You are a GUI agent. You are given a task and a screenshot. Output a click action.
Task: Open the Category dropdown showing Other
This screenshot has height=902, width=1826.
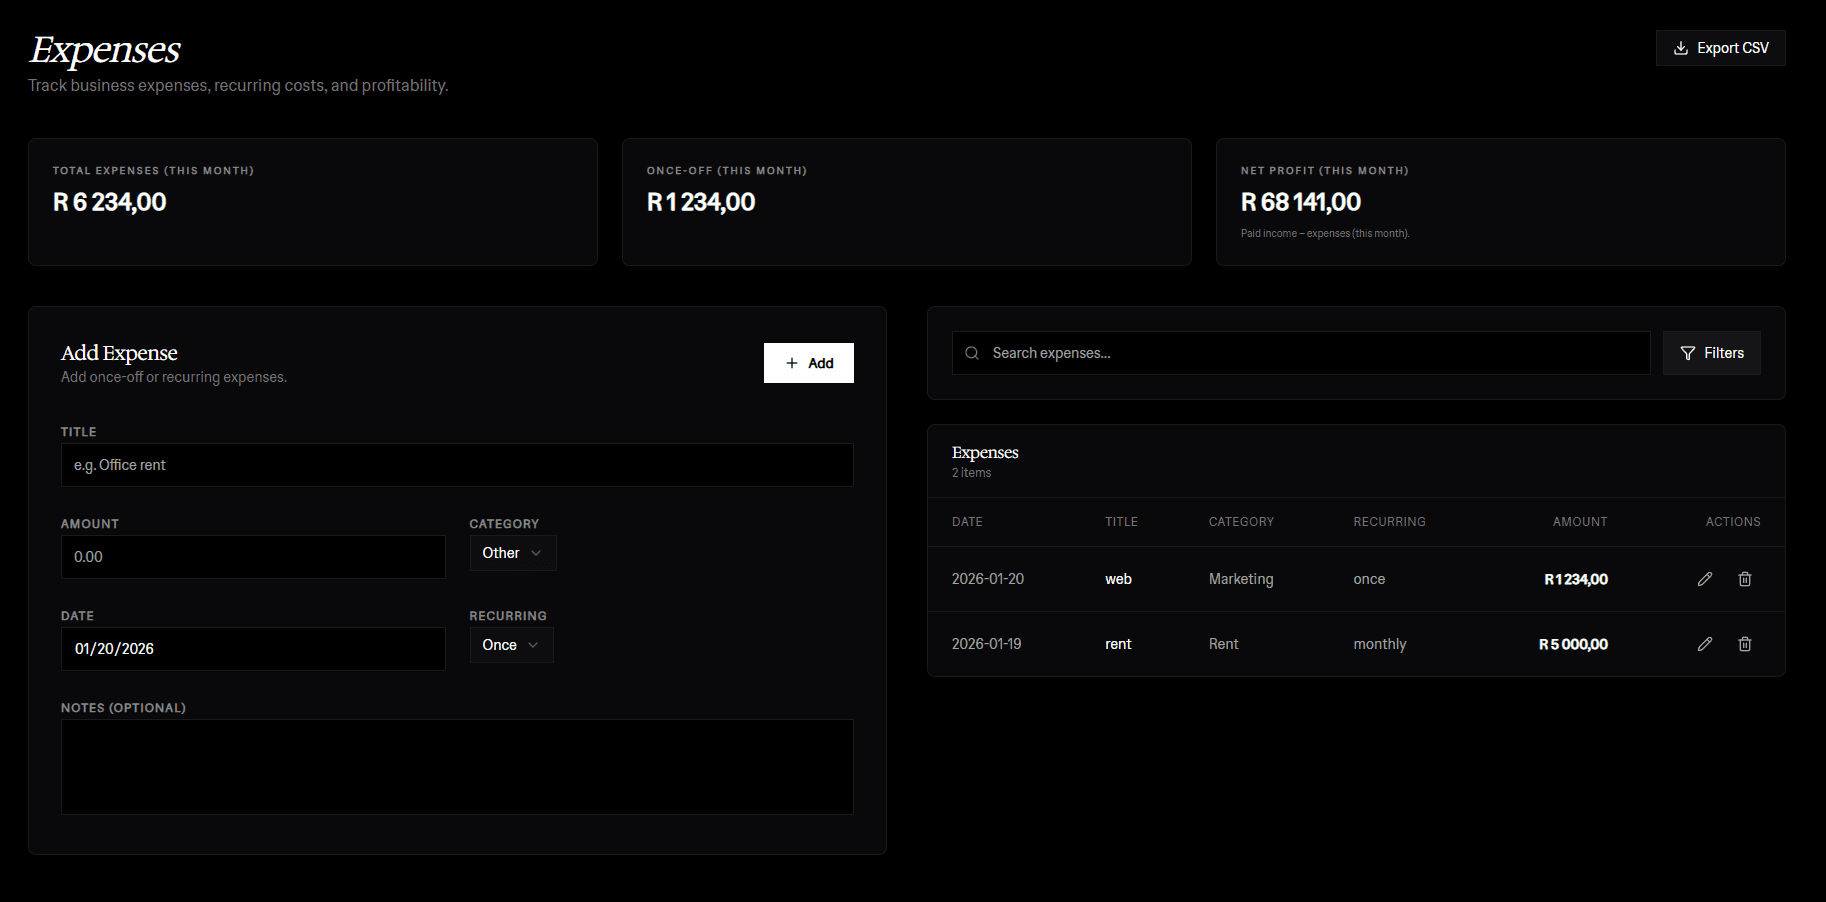tap(512, 552)
